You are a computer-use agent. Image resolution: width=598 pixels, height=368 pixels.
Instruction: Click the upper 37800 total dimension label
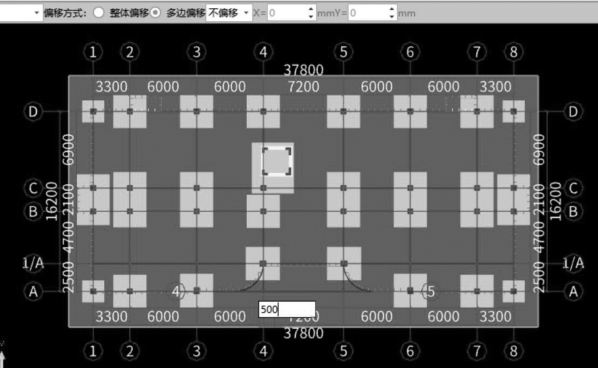click(x=304, y=70)
